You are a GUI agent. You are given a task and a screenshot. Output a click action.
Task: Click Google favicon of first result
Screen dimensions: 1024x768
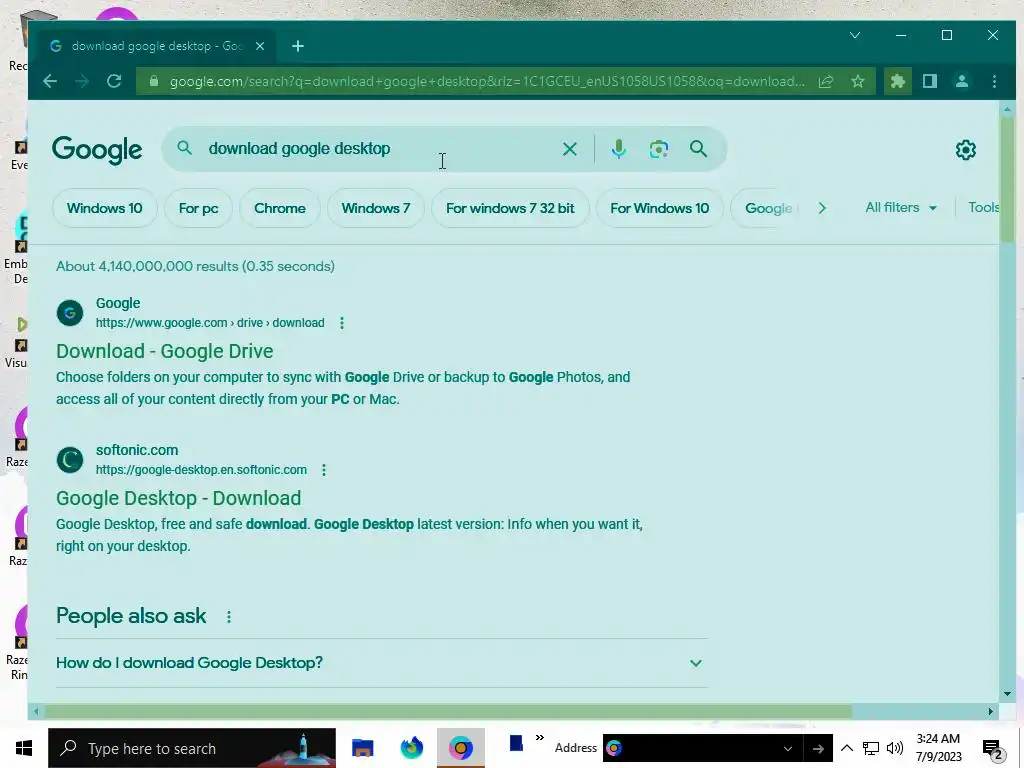pyautogui.click(x=70, y=313)
